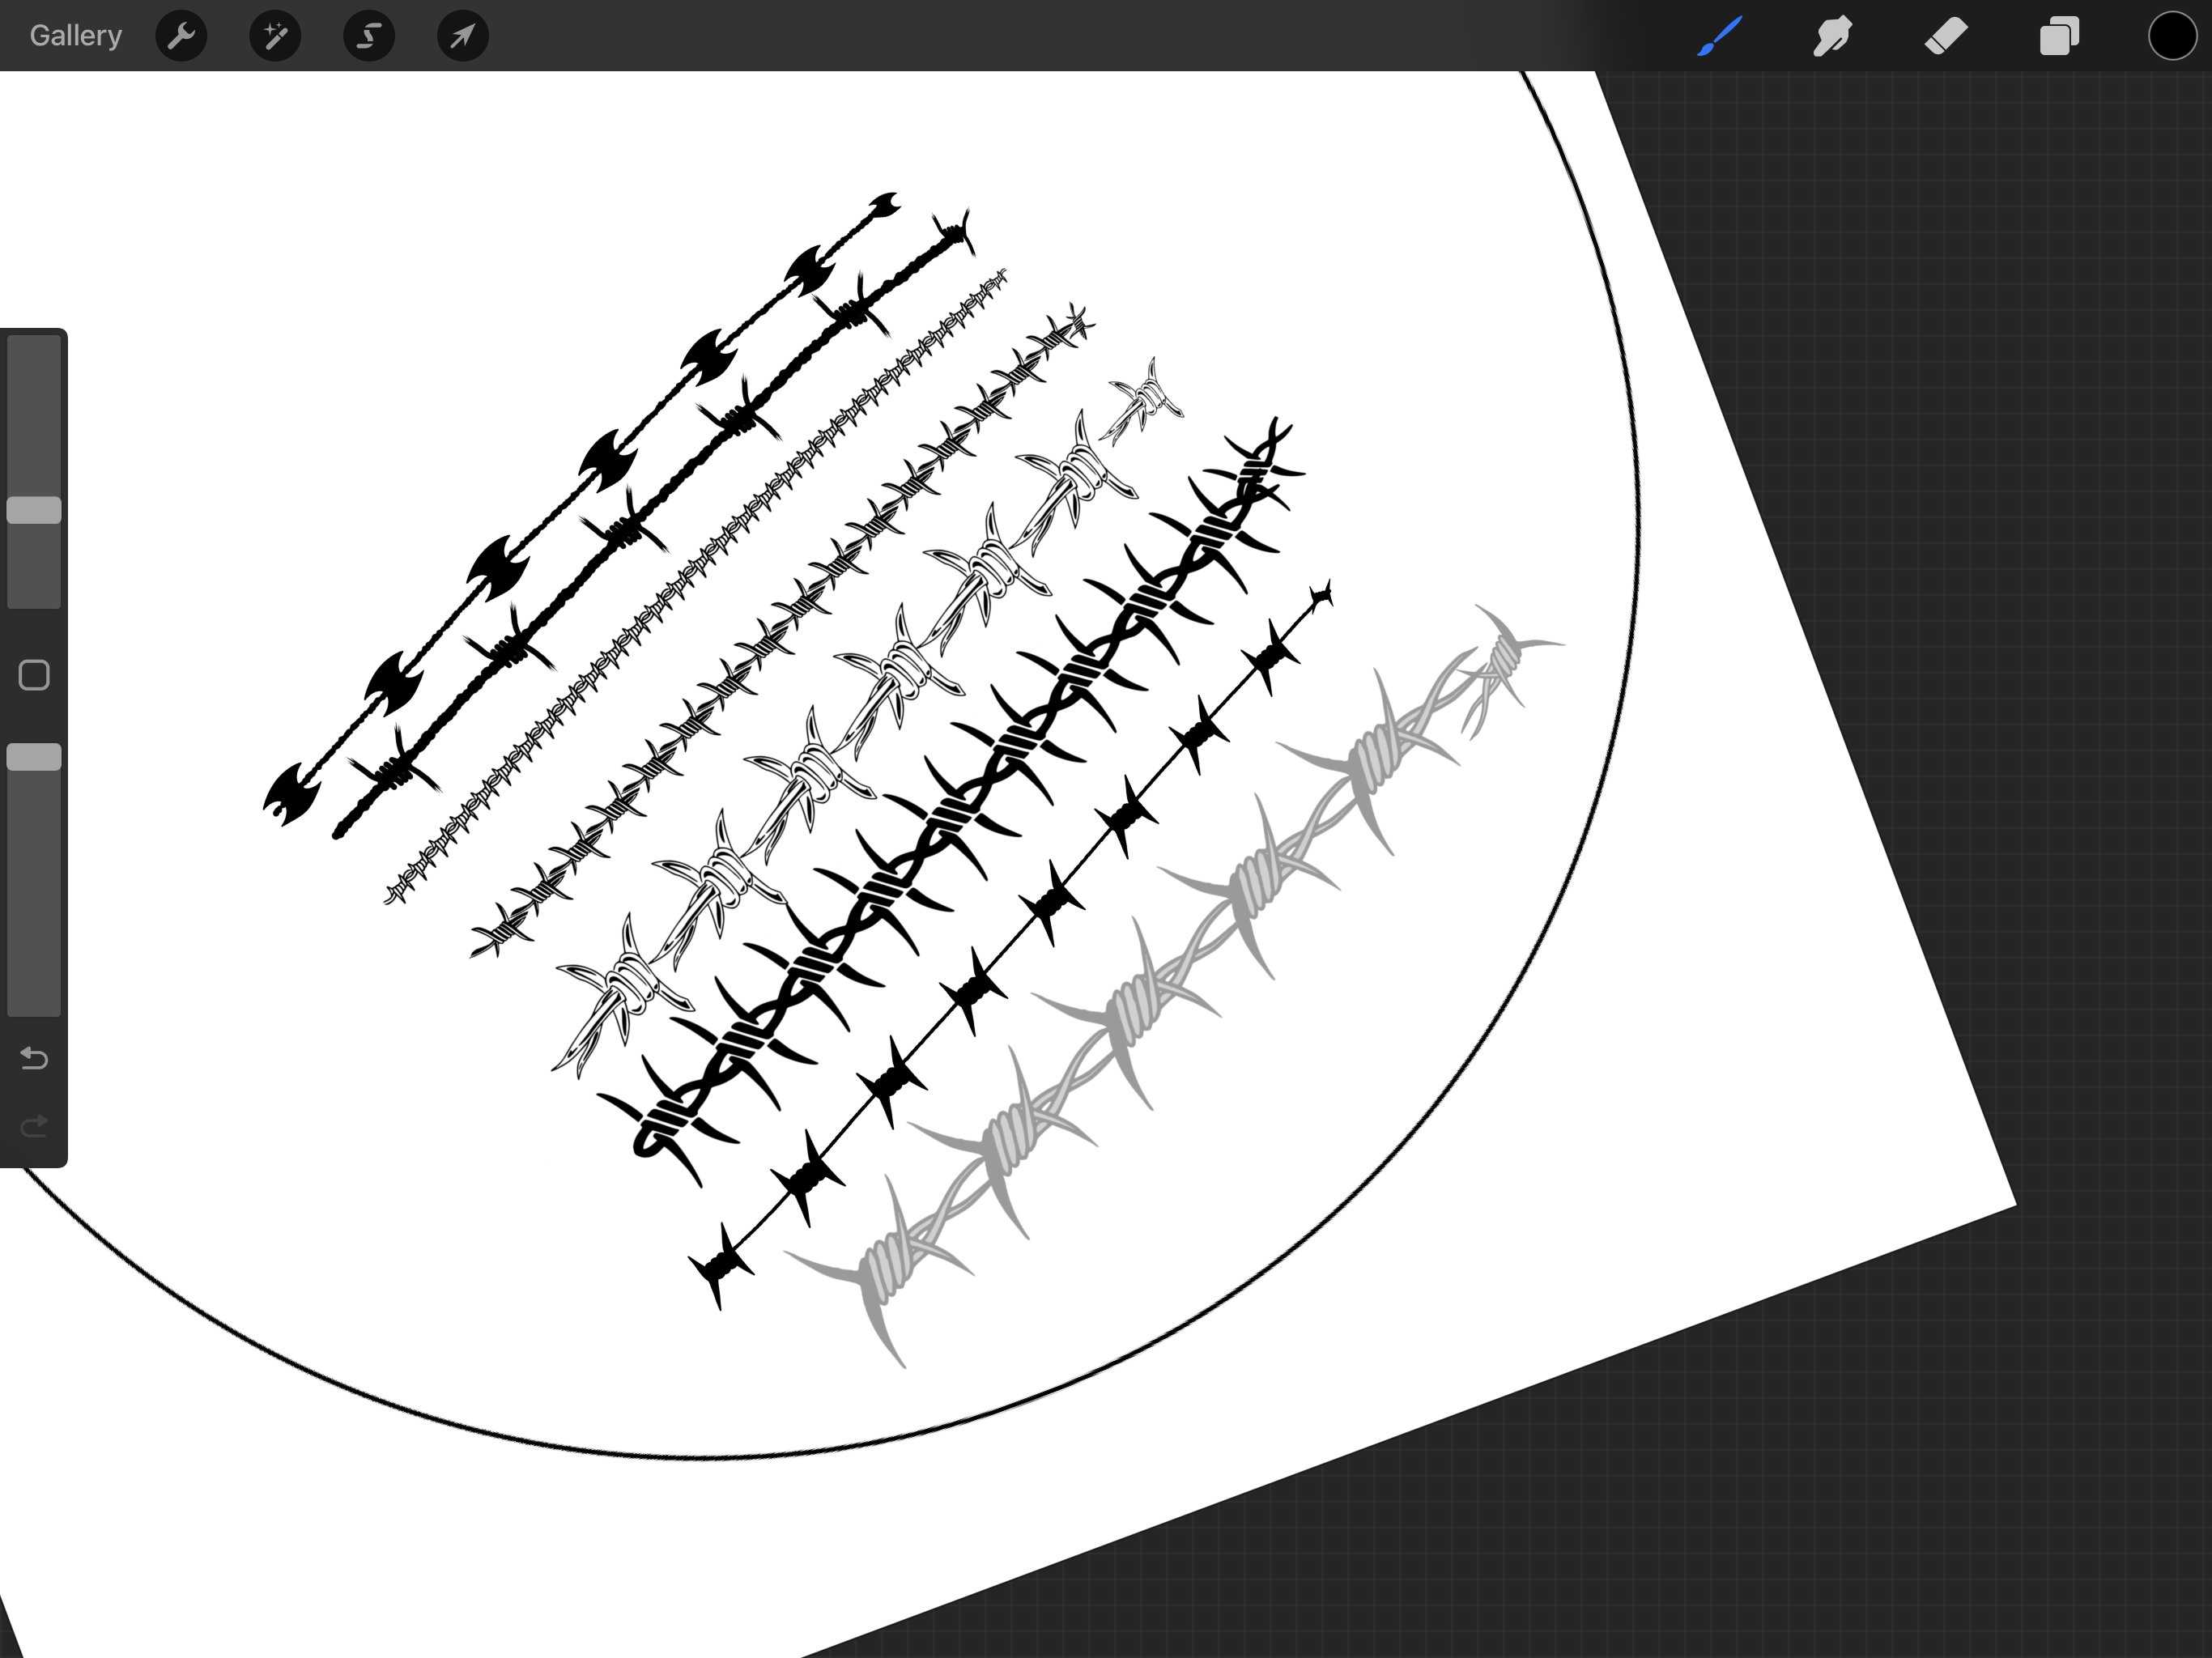Viewport: 2212px width, 1658px height.
Task: Click the dark background outside the canvas
Action: pos(1950,400)
